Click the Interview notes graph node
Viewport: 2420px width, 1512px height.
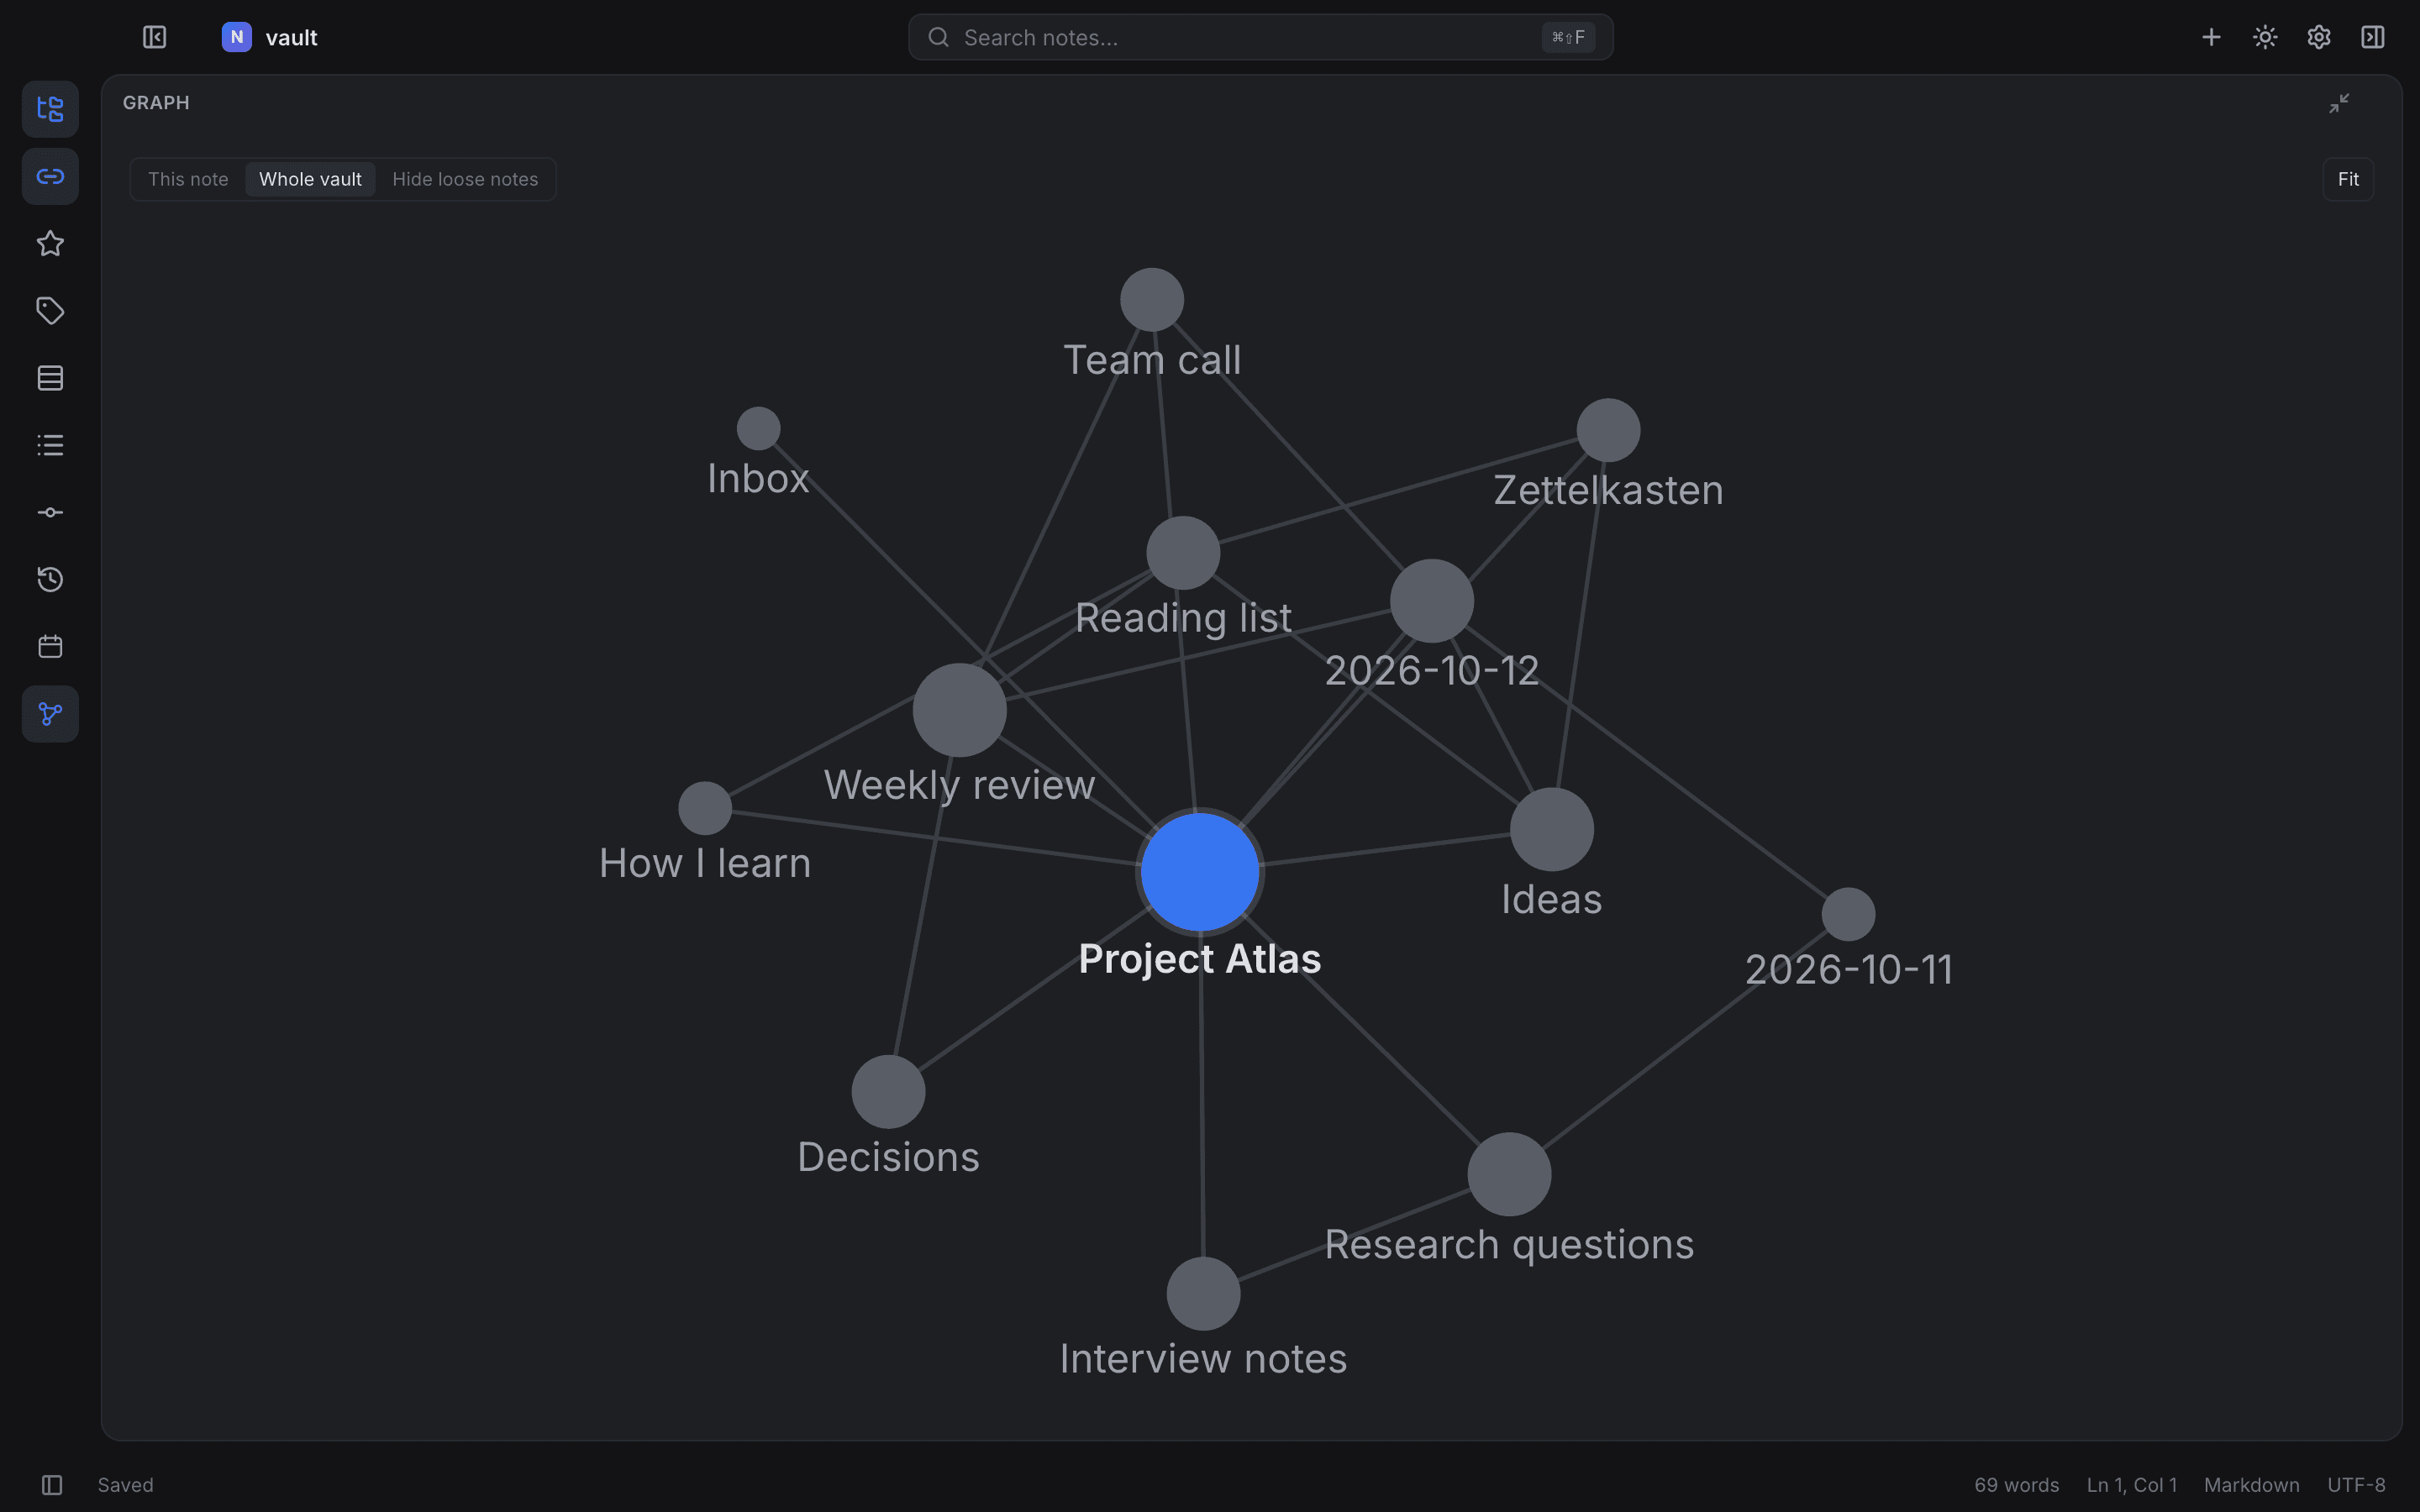coord(1203,1294)
